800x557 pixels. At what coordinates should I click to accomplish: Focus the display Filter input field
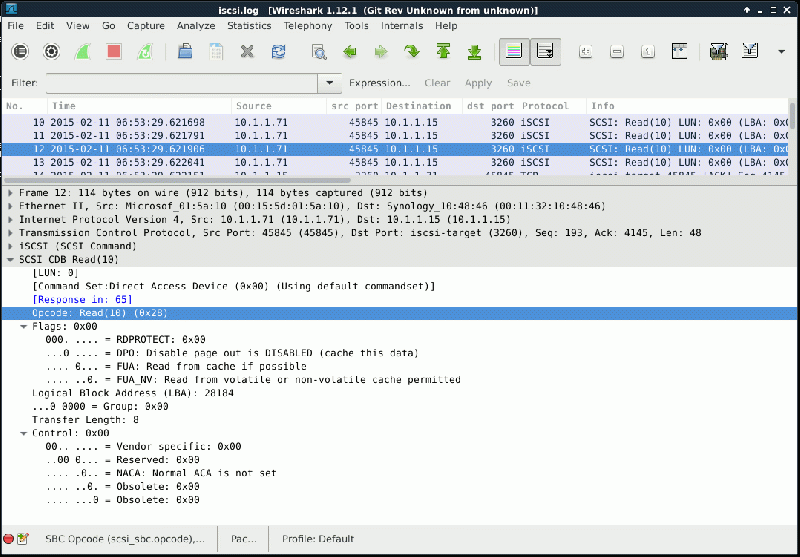(x=182, y=83)
